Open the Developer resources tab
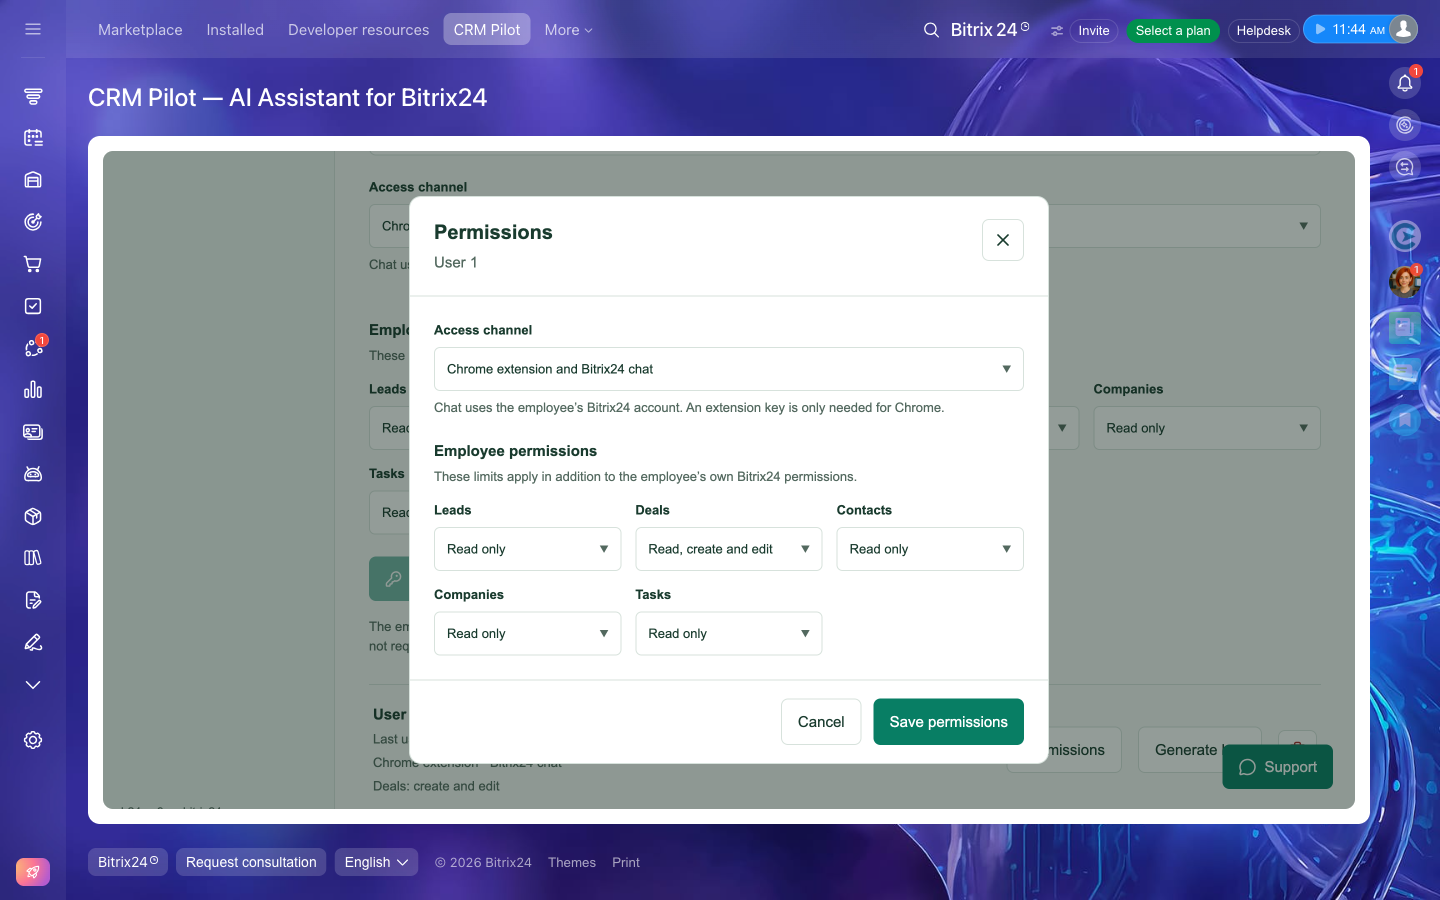1440x900 pixels. tap(358, 30)
